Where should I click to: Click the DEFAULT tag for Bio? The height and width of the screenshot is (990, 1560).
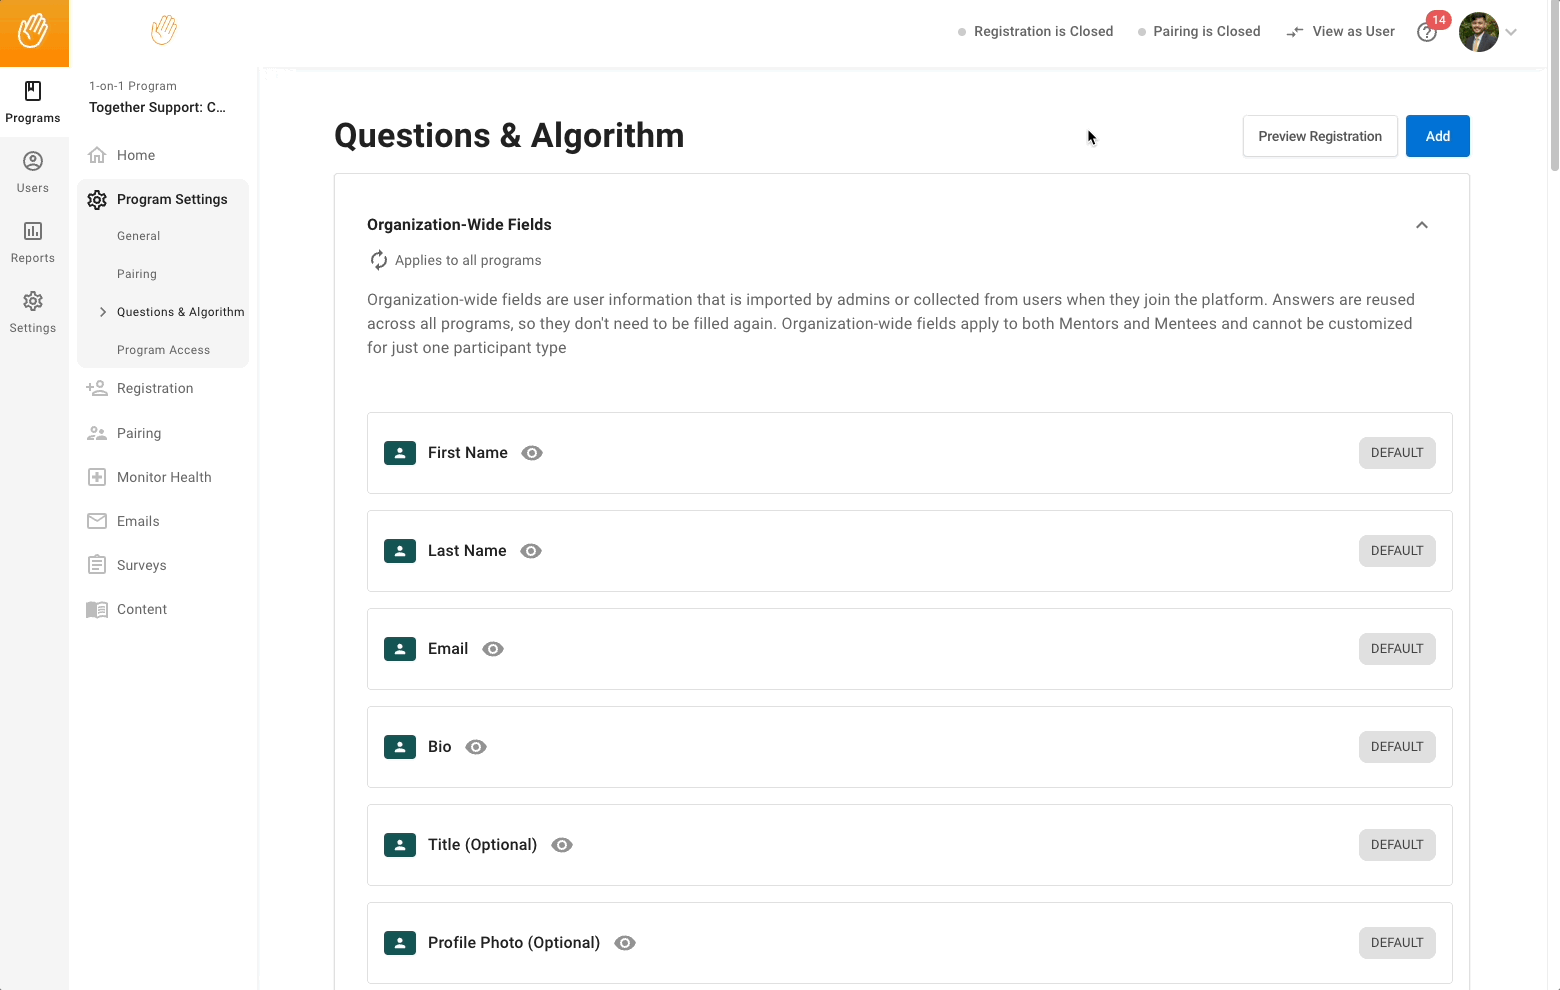click(x=1397, y=747)
